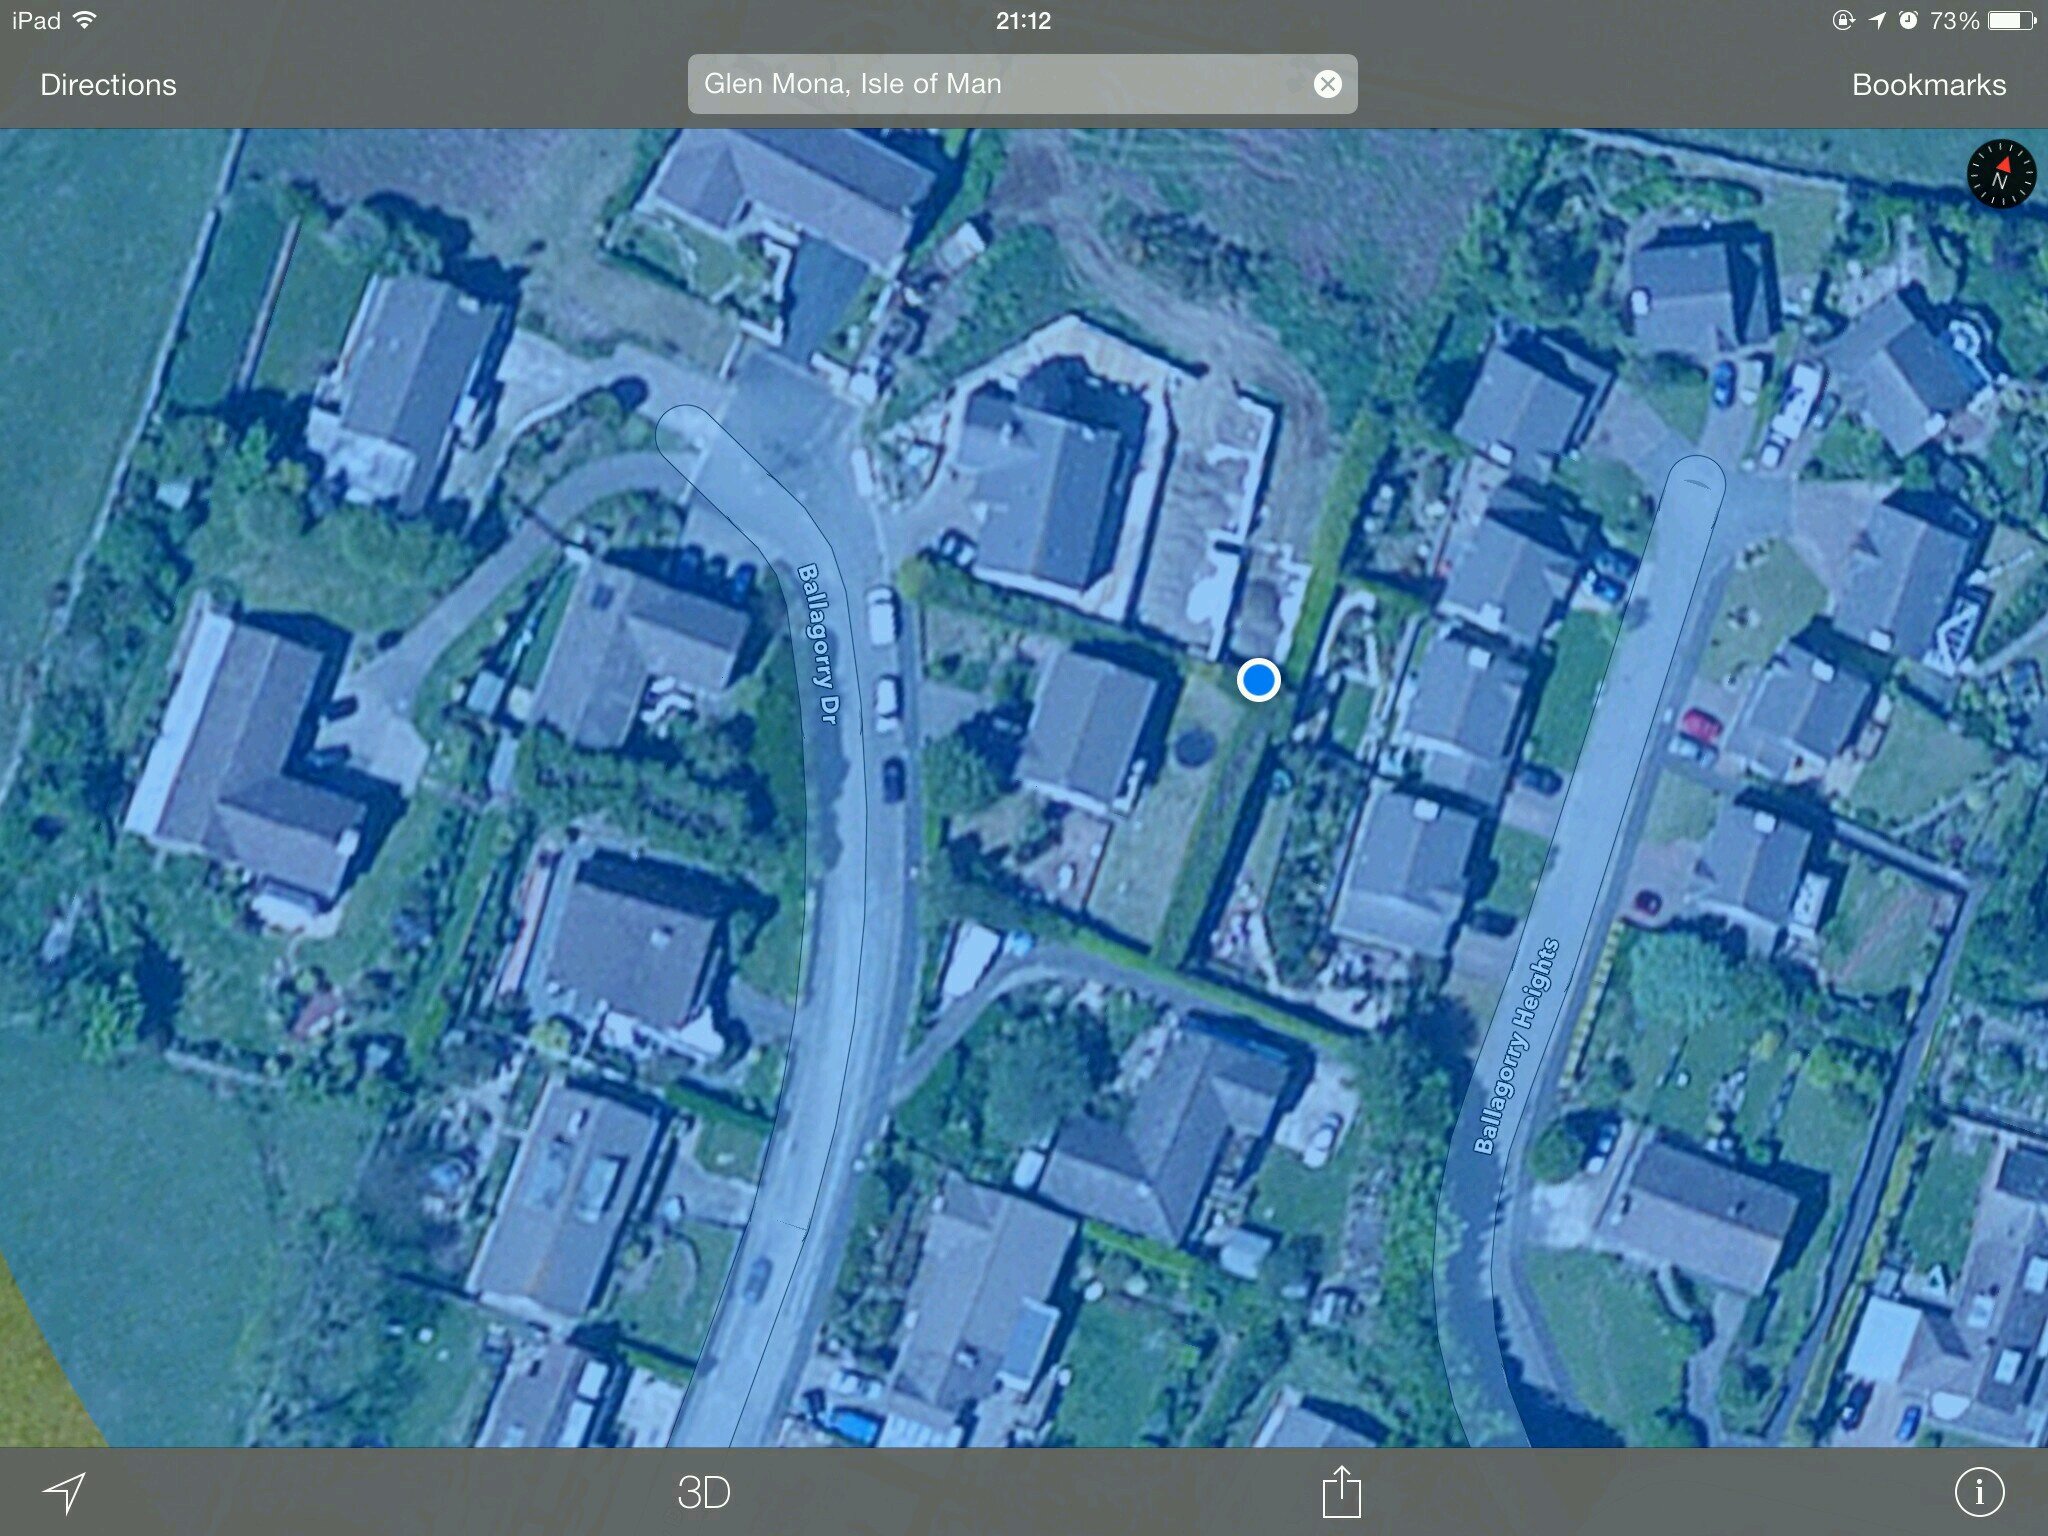
Task: Tap the Wi-Fi icon in status bar
Action: point(86,20)
